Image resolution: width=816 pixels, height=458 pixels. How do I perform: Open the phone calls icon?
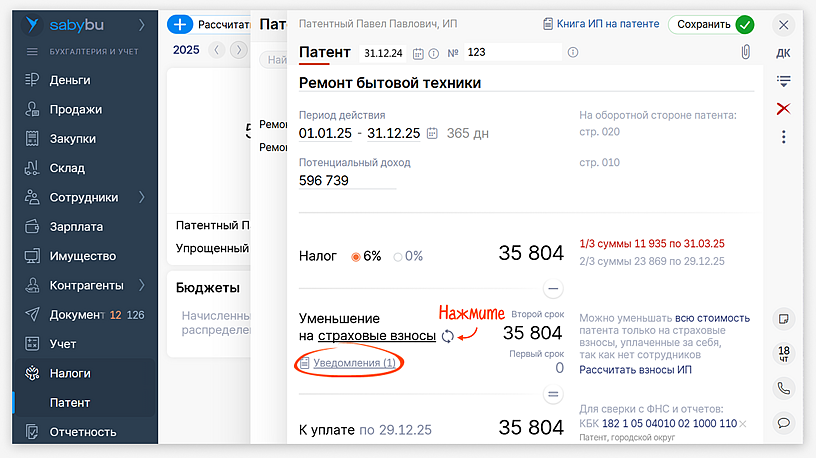click(783, 387)
